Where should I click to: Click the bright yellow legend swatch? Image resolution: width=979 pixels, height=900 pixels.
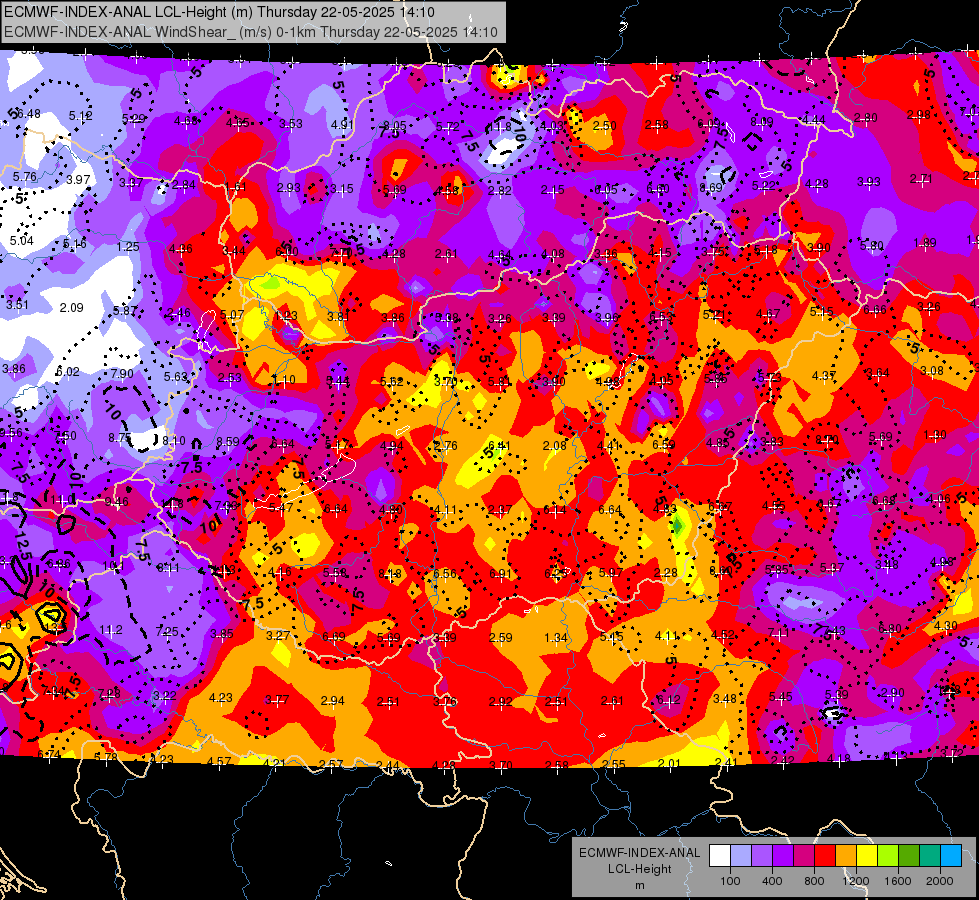coord(867,856)
